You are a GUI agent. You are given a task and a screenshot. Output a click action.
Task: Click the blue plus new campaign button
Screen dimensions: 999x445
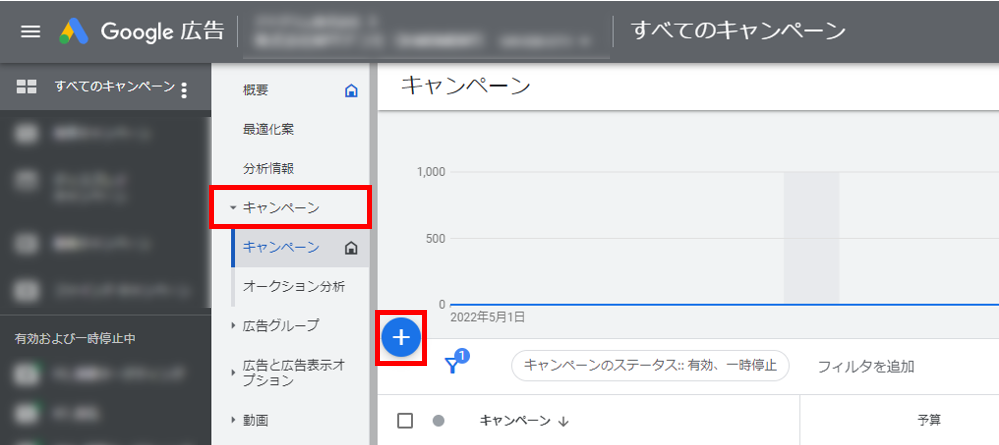[x=401, y=338]
